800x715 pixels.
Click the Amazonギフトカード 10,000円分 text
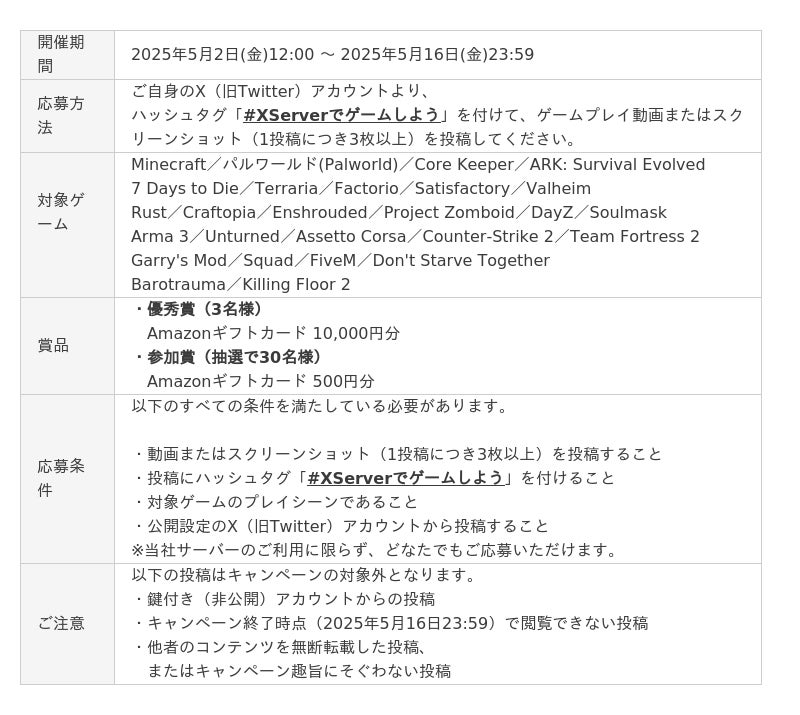click(273, 333)
